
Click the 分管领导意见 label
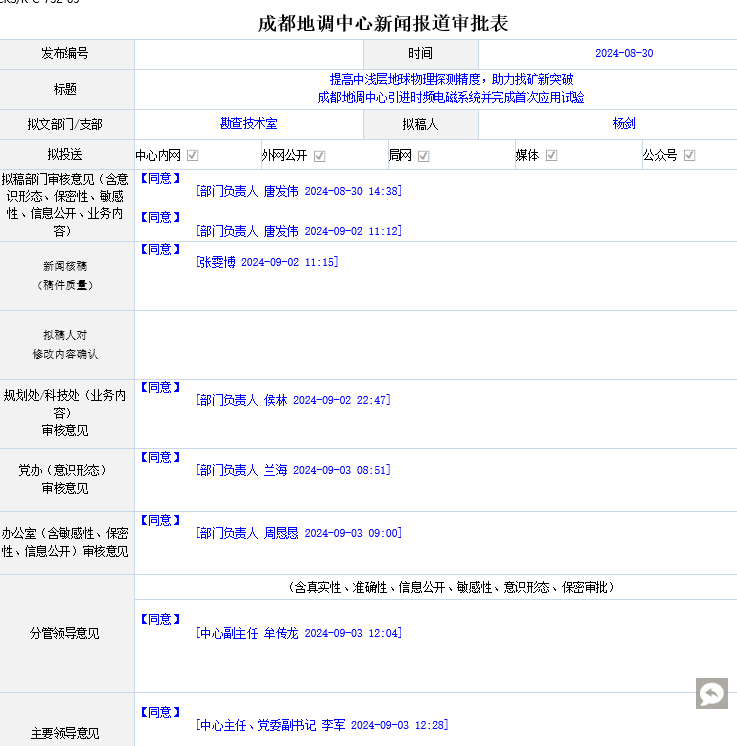pos(65,633)
